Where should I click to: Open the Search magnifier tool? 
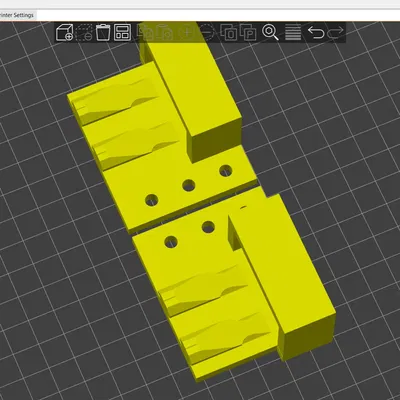270,32
